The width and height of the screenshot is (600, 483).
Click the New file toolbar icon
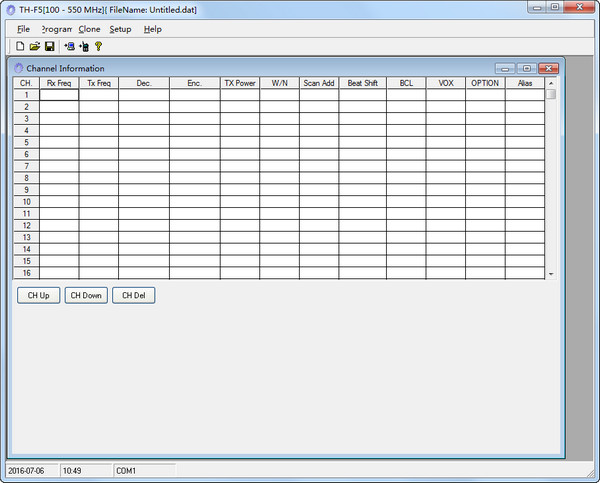click(20, 46)
